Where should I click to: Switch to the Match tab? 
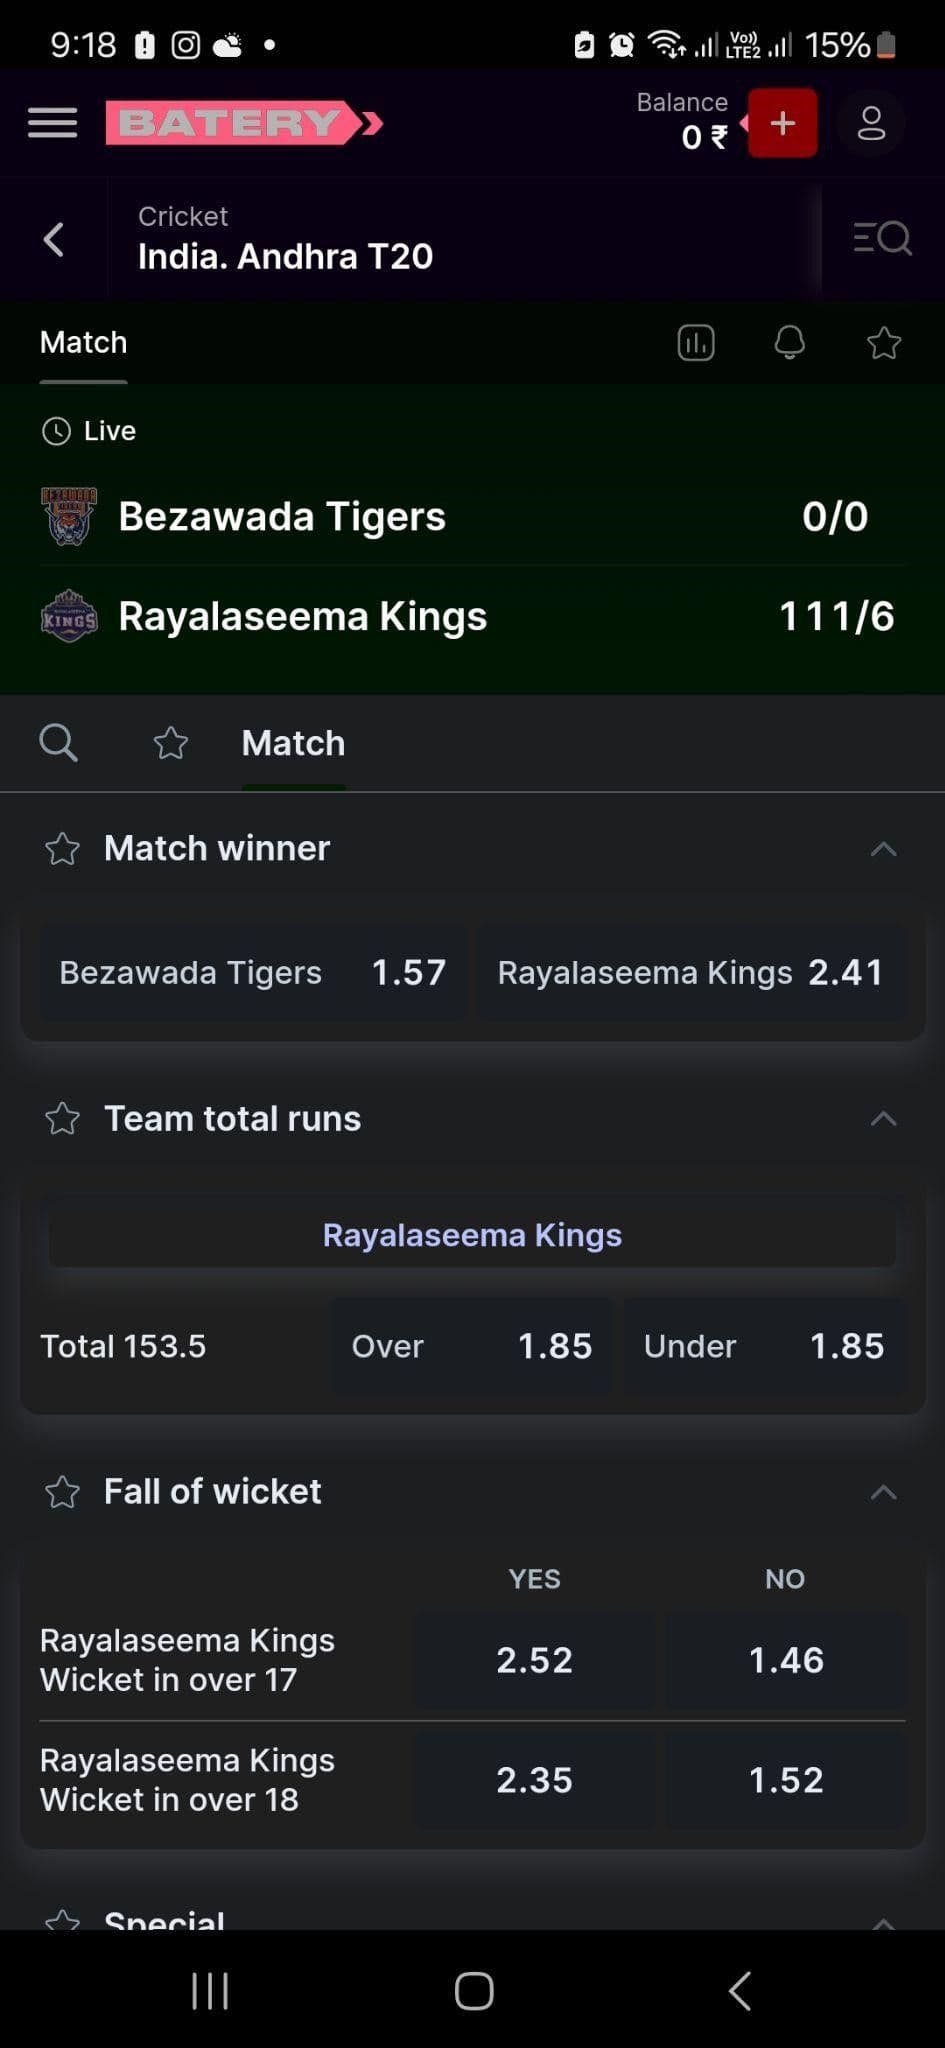click(83, 343)
